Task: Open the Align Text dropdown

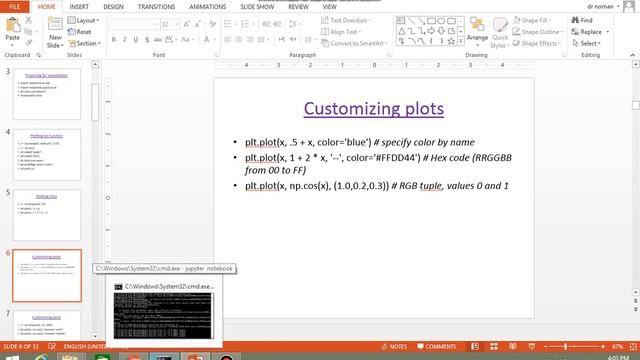Action: pyautogui.click(x=341, y=31)
